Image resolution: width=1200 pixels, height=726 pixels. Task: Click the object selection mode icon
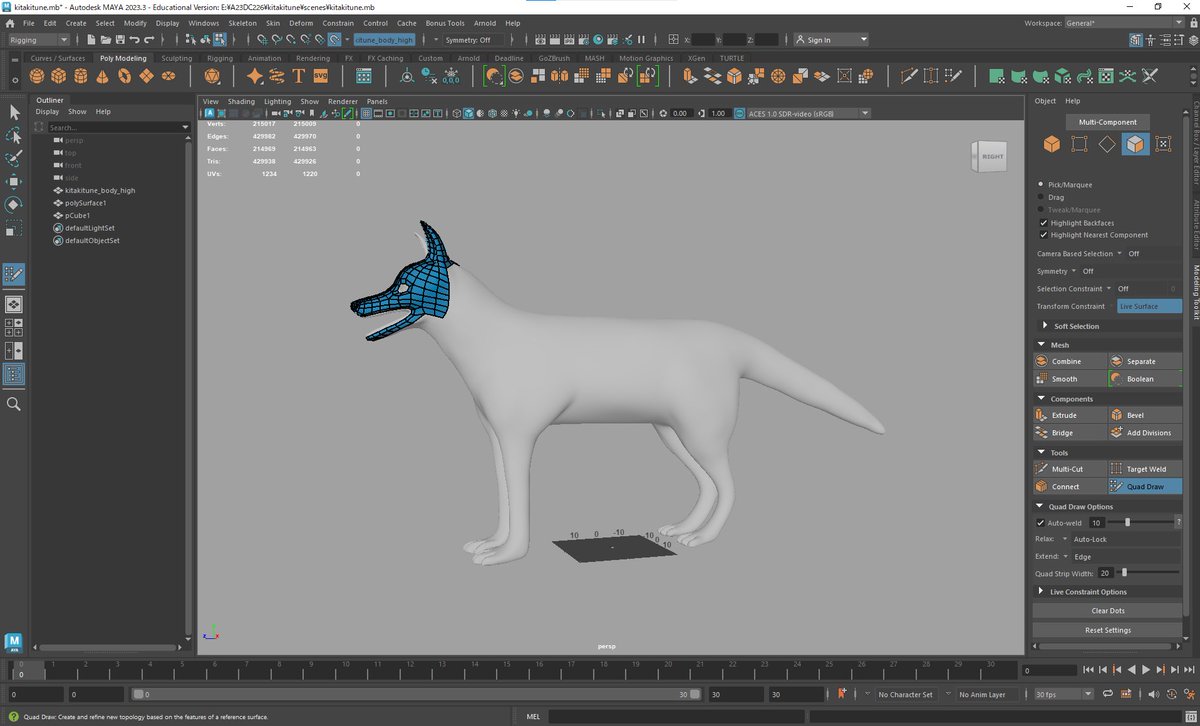[x=1051, y=144]
